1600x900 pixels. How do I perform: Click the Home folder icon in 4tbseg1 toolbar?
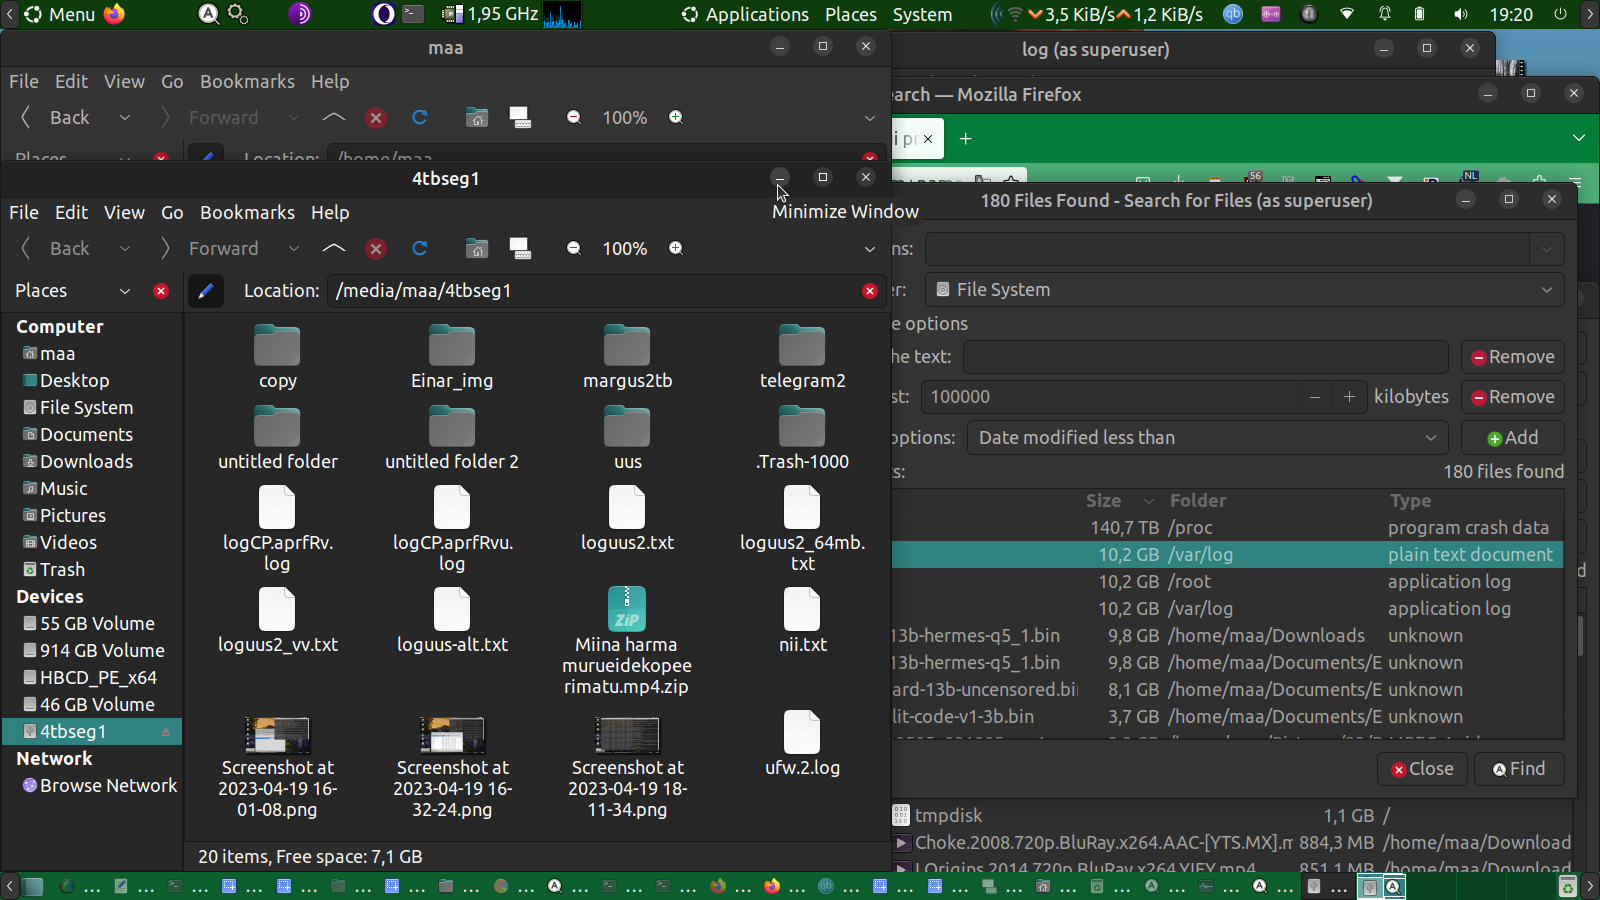coord(477,249)
